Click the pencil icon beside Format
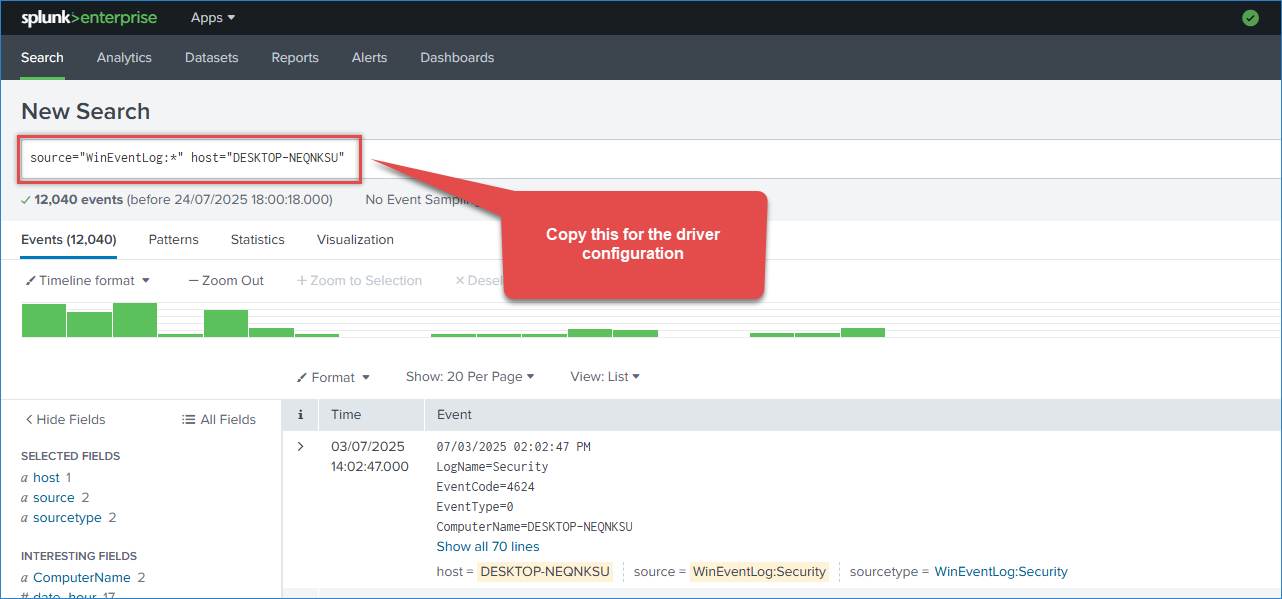 coord(302,377)
